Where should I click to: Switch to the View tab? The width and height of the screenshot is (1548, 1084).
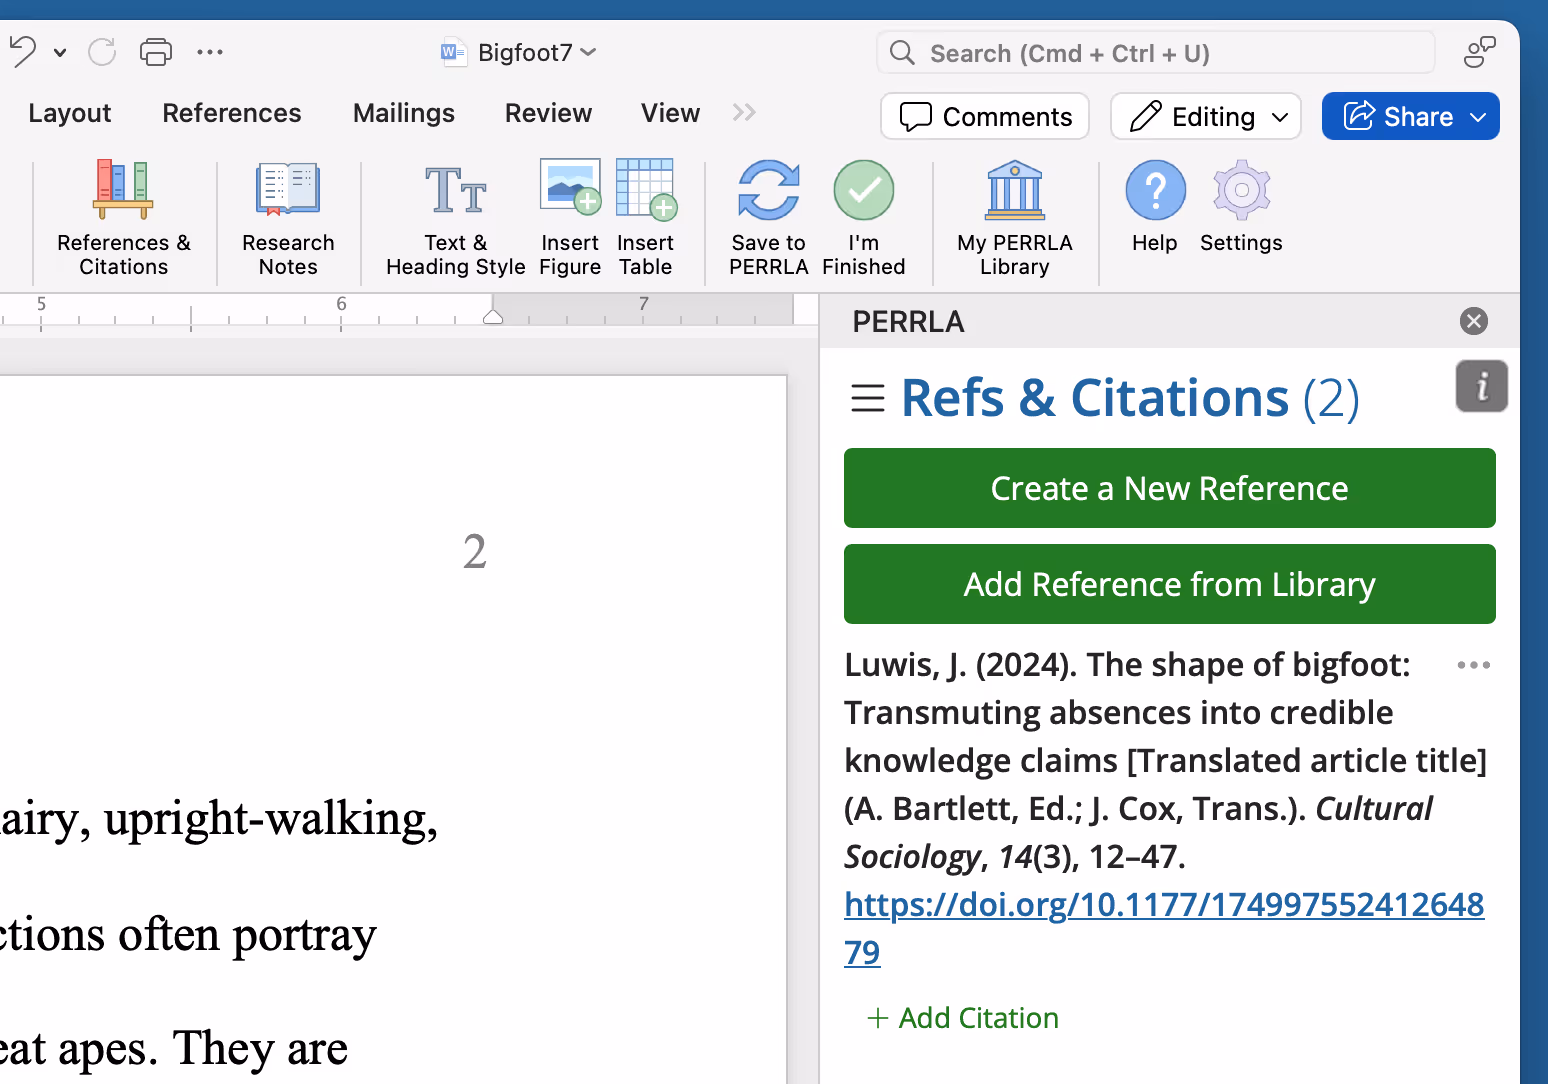coord(670,113)
